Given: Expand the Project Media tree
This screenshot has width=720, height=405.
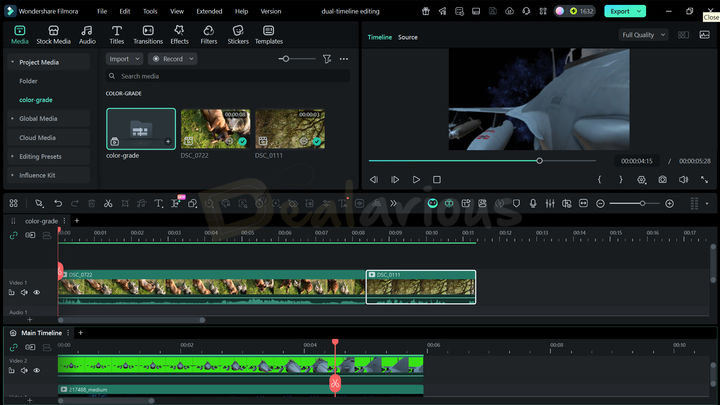Looking at the screenshot, I should pyautogui.click(x=12, y=62).
